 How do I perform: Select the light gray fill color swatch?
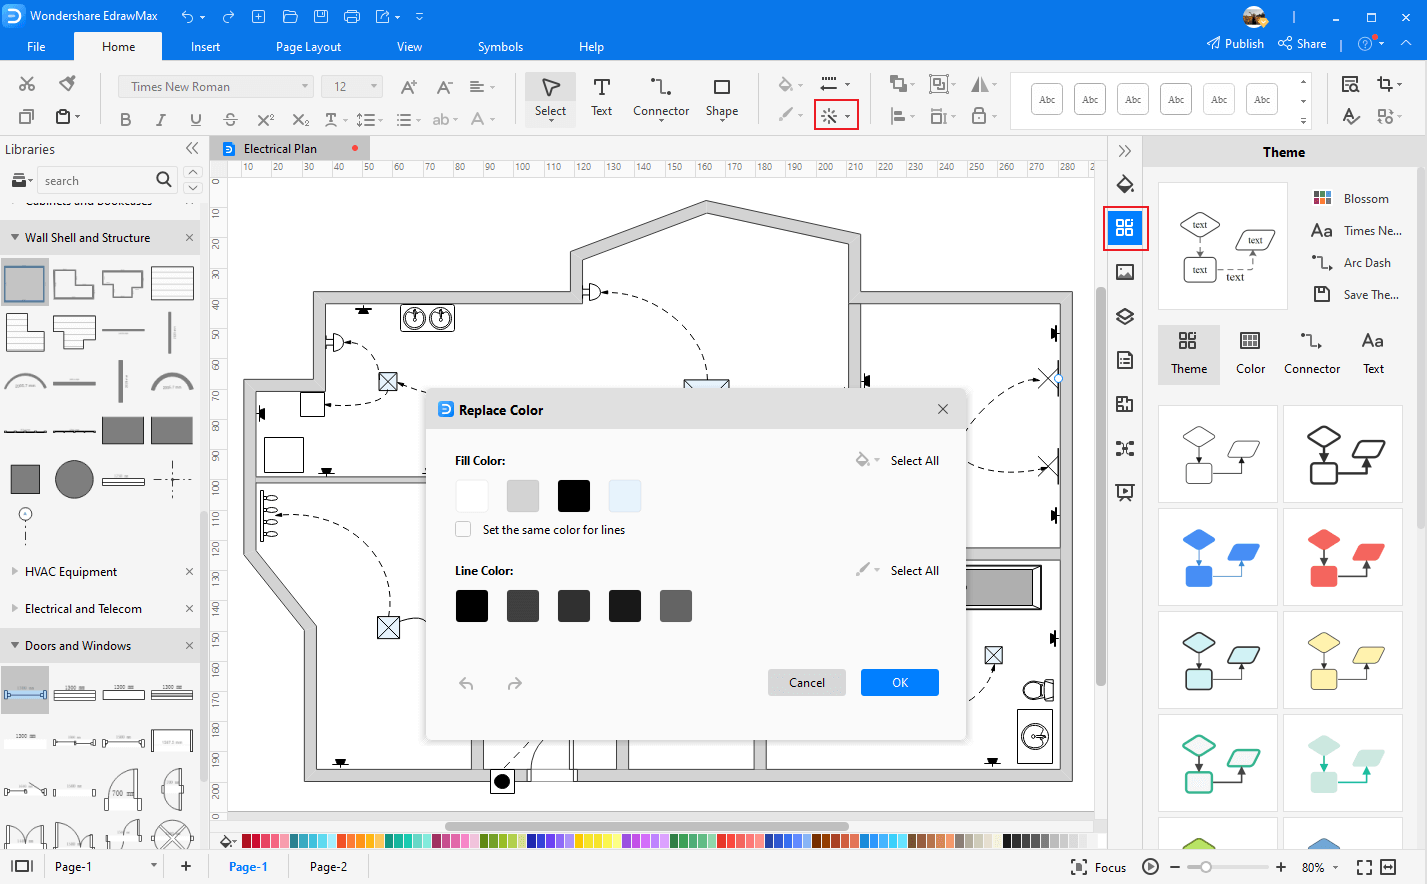pyautogui.click(x=523, y=495)
